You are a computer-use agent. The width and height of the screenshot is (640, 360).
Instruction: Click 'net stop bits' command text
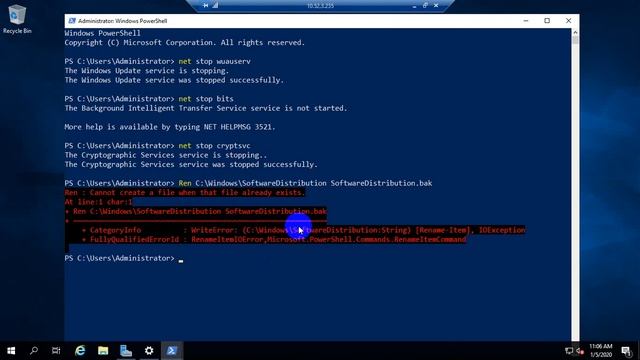coord(206,99)
